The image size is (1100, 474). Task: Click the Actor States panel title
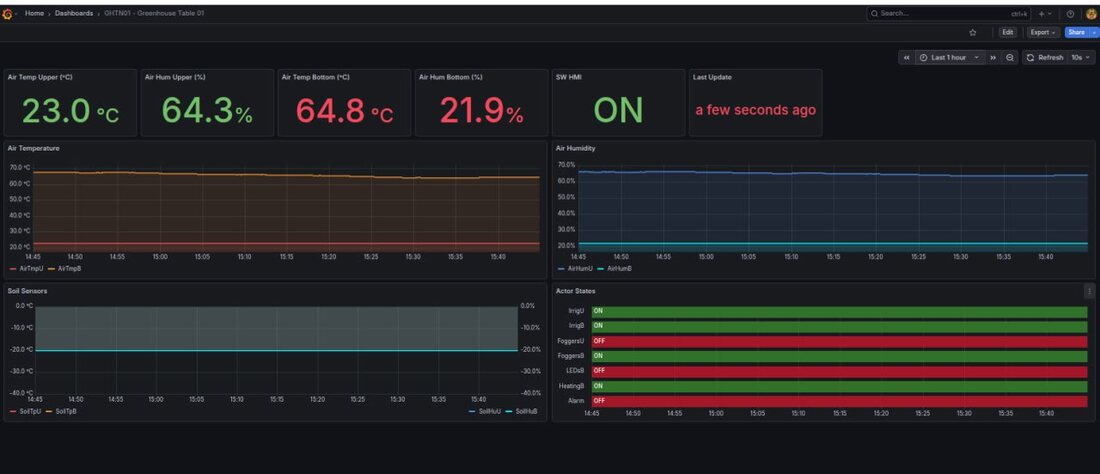(575, 291)
